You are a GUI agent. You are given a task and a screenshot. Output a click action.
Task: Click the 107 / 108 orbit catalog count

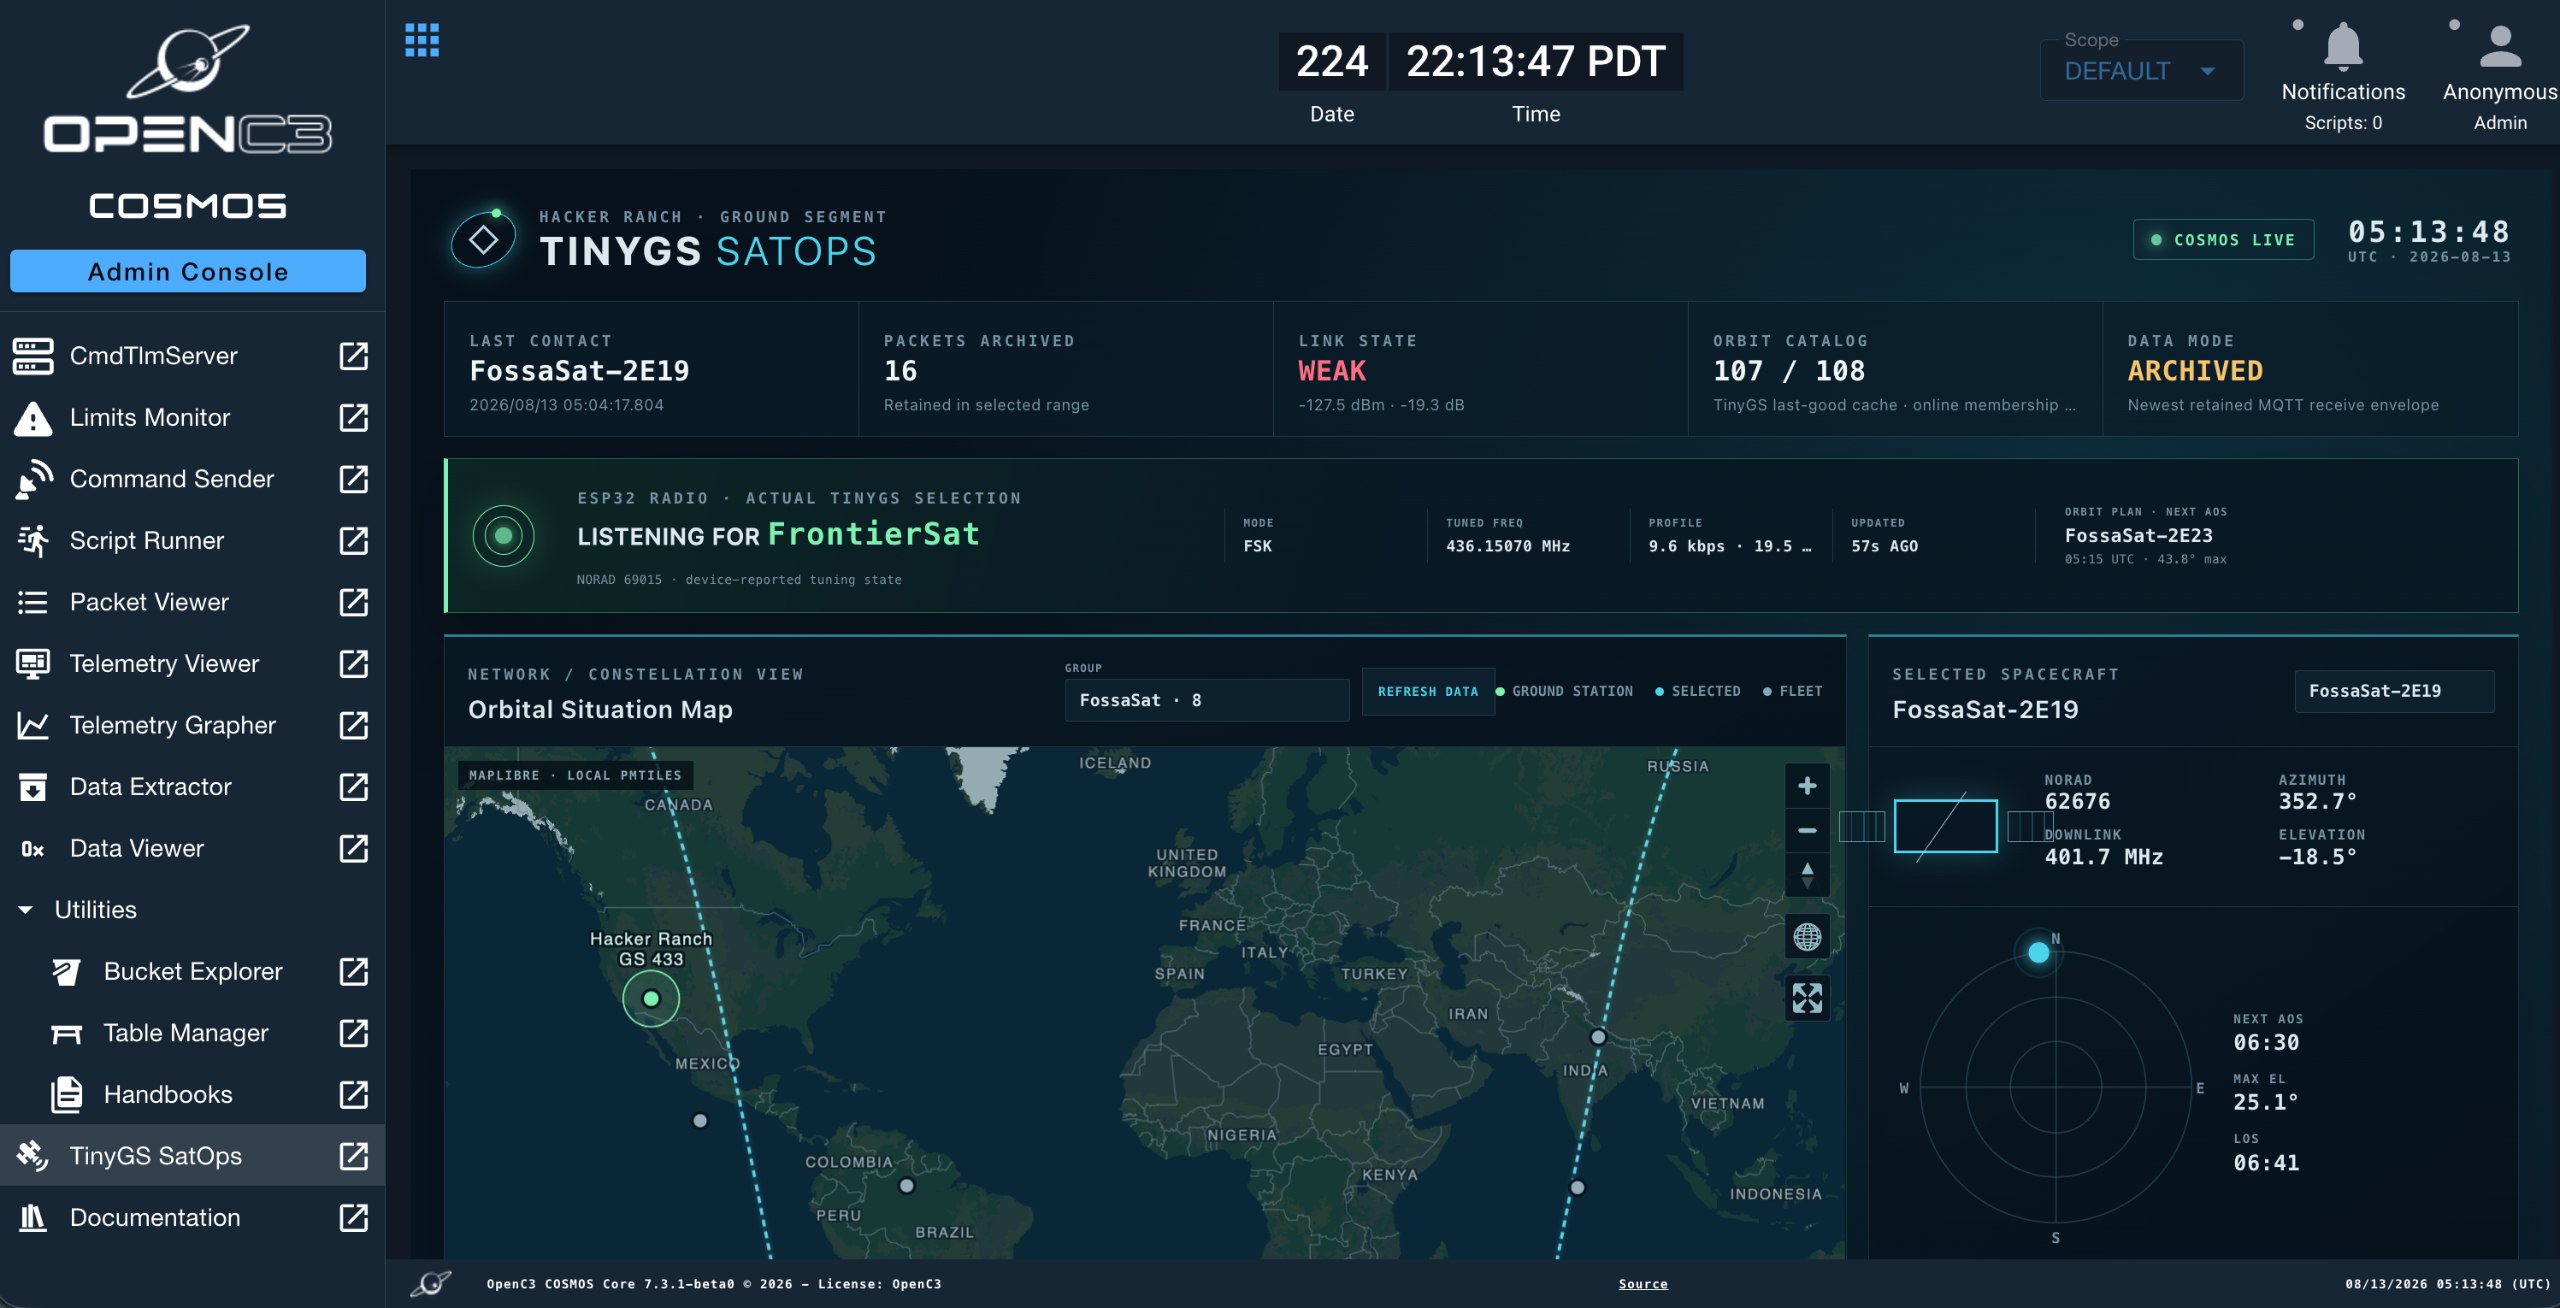1789,371
